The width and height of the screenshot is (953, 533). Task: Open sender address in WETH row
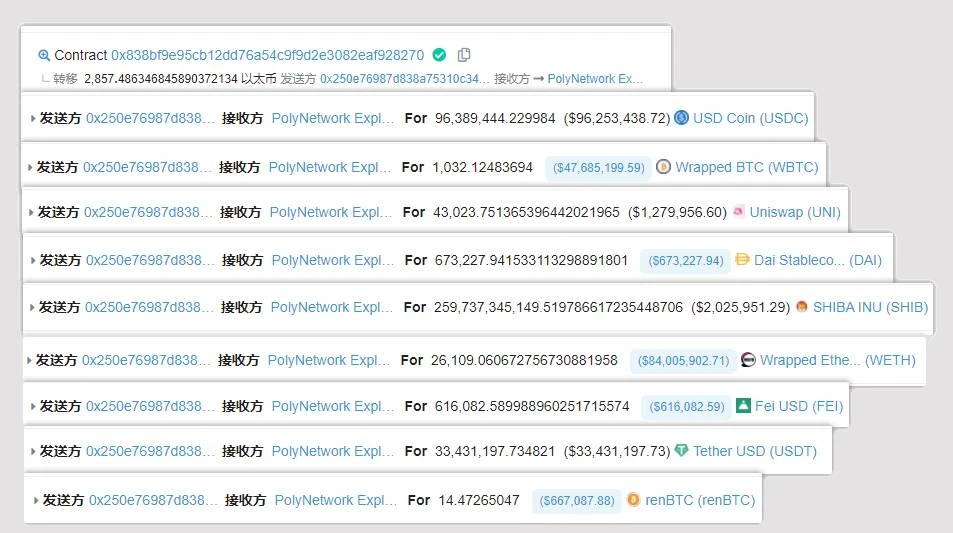[146, 360]
